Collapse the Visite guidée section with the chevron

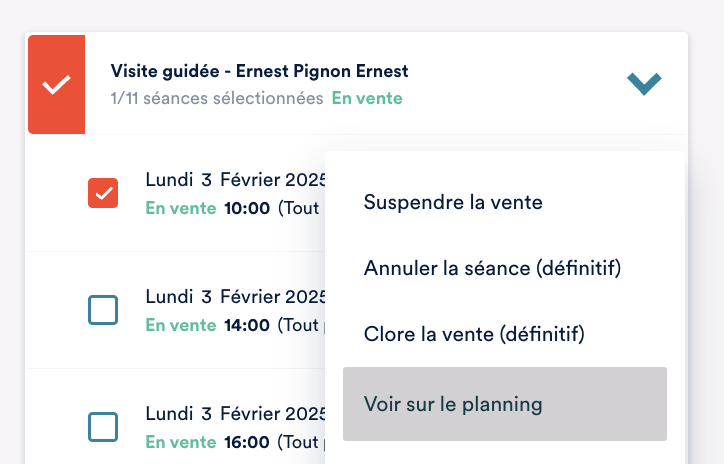coord(644,84)
